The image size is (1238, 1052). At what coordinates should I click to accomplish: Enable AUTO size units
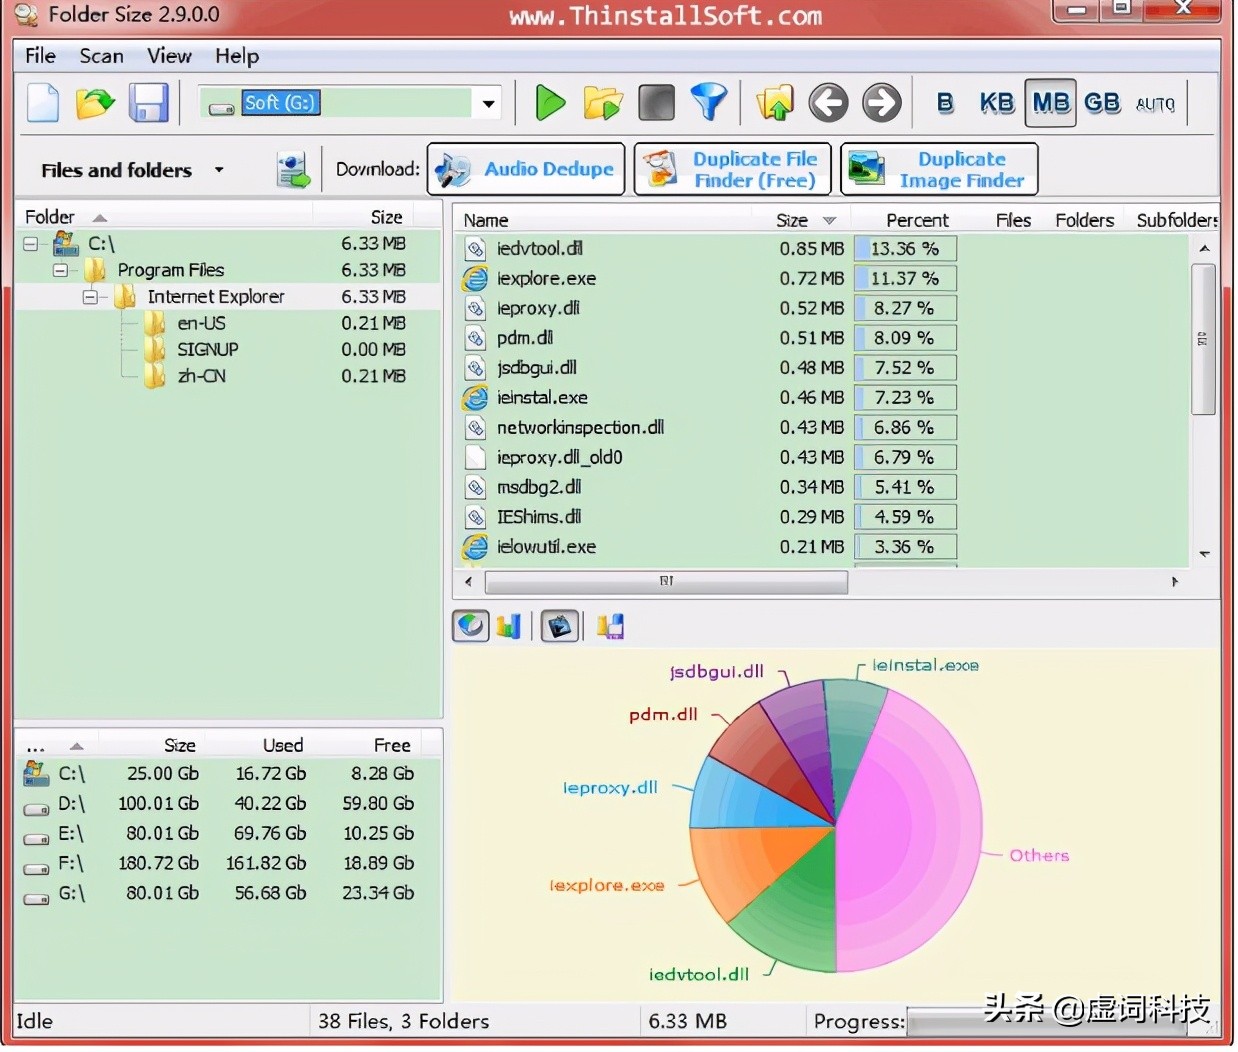(x=1155, y=104)
